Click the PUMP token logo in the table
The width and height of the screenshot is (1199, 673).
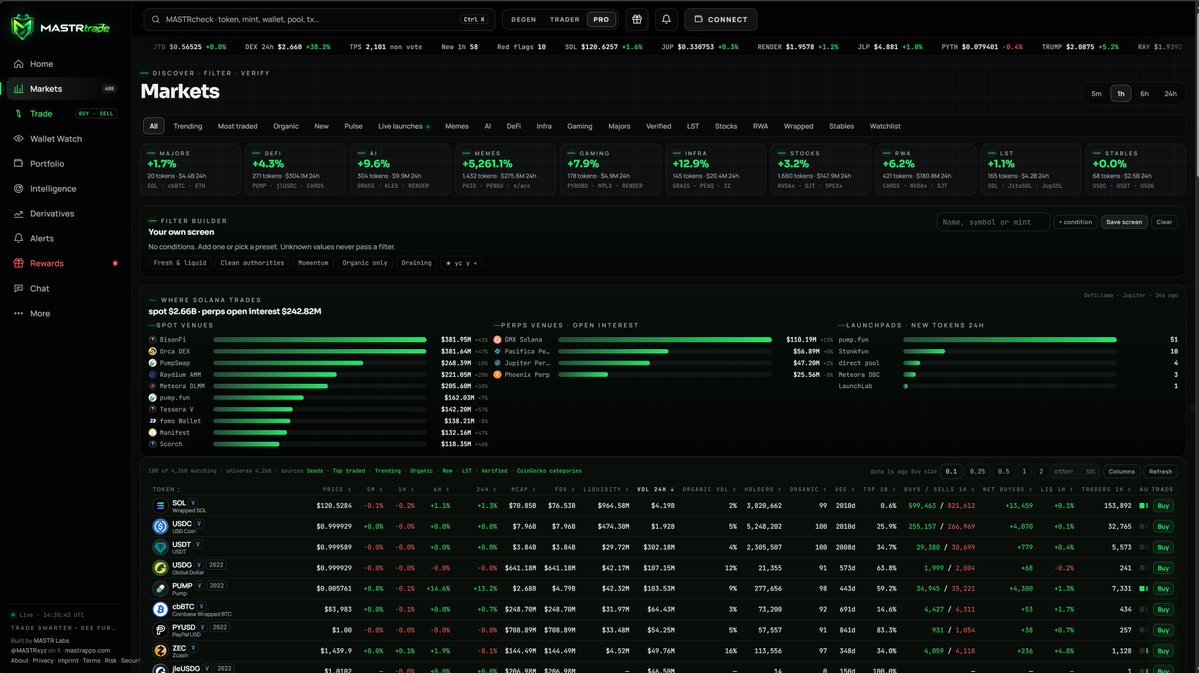pos(160,588)
